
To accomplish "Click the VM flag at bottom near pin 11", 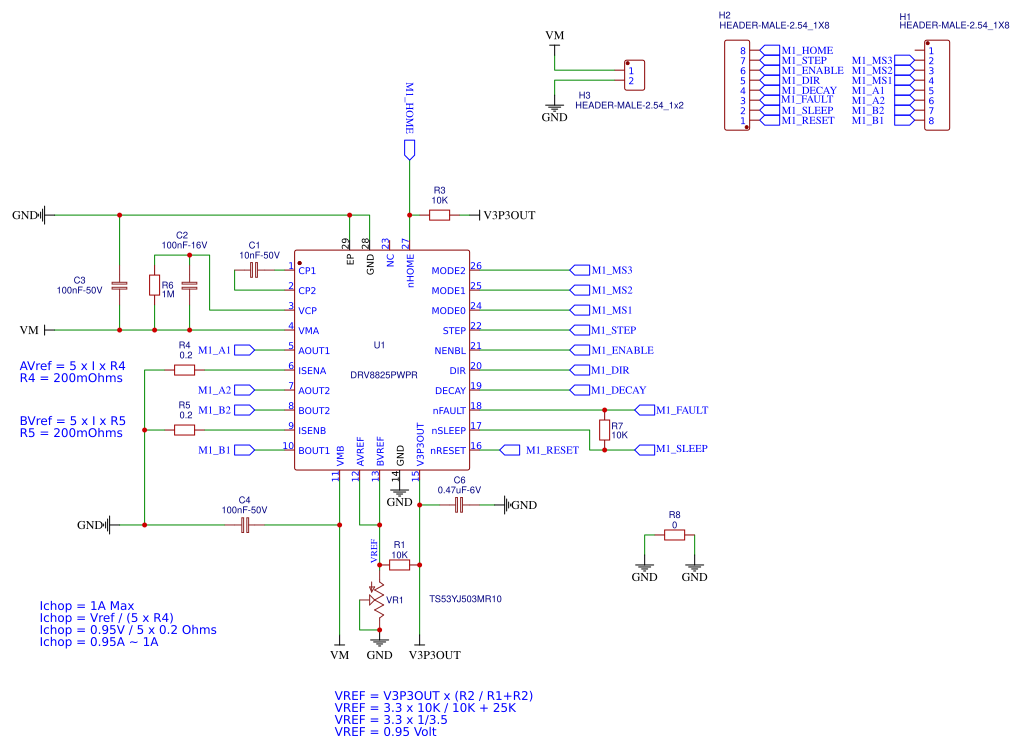I will tap(339, 650).
